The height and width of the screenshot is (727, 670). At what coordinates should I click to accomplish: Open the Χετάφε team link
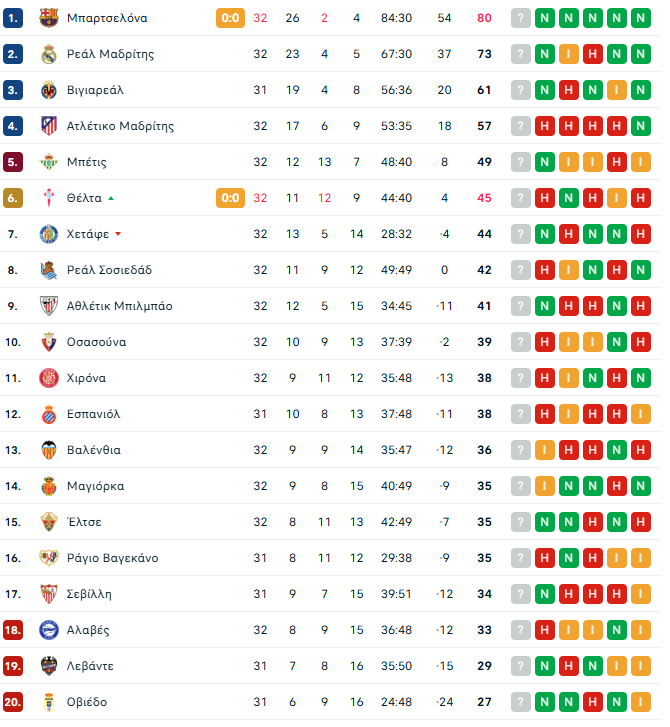[x=87, y=234]
